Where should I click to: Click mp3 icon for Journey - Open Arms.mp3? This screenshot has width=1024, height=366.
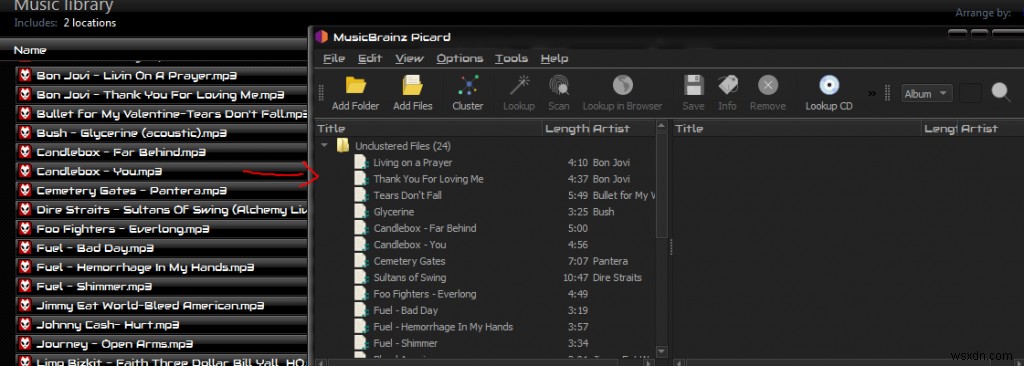coord(24,344)
